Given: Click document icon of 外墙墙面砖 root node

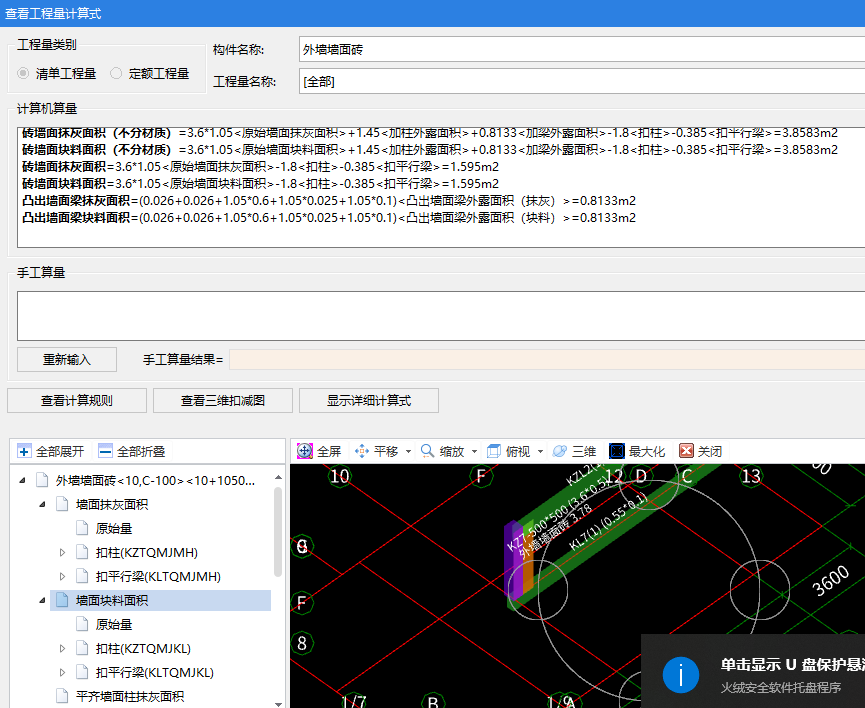Looking at the screenshot, I should (42, 480).
